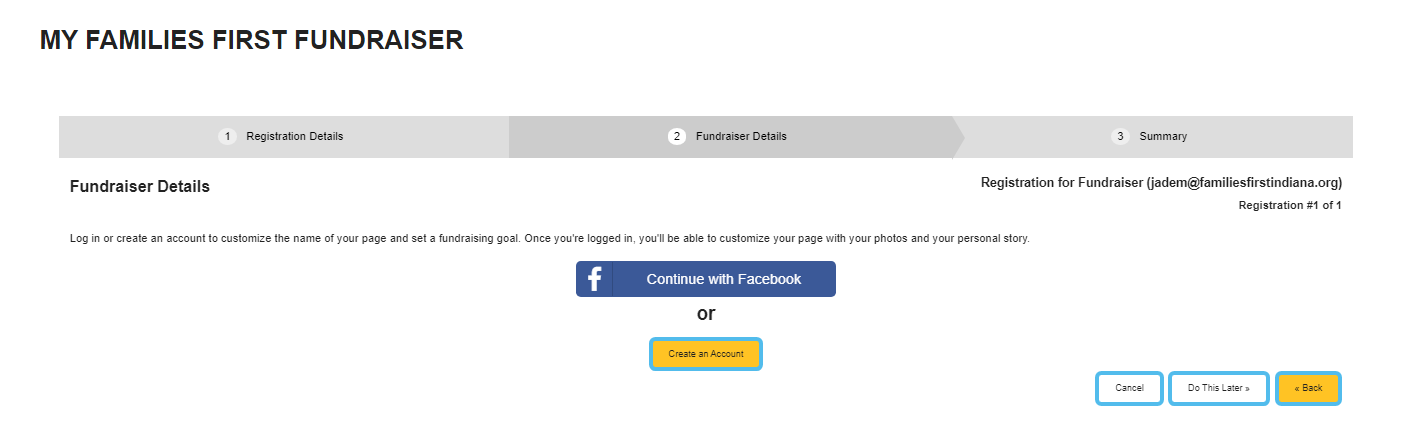Click the 'Registration for Fundraiser' label text
Image resolution: width=1410 pixels, height=446 pixels.
1062,183
